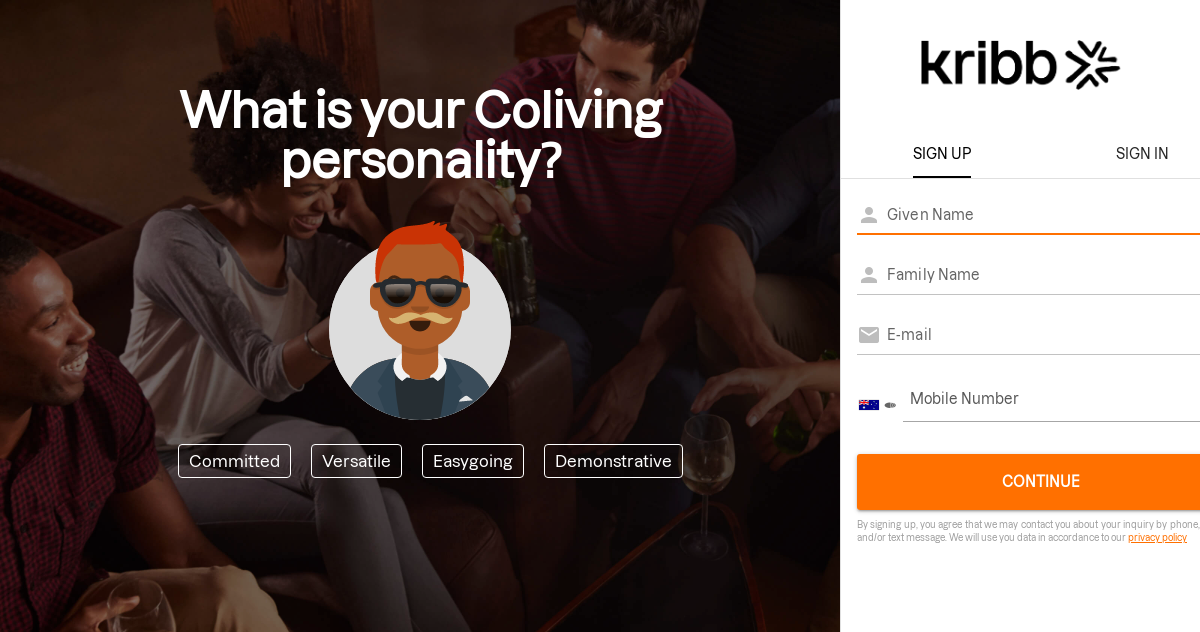1200x632 pixels.
Task: Click the kribb wordmark text
Action: 989,64
